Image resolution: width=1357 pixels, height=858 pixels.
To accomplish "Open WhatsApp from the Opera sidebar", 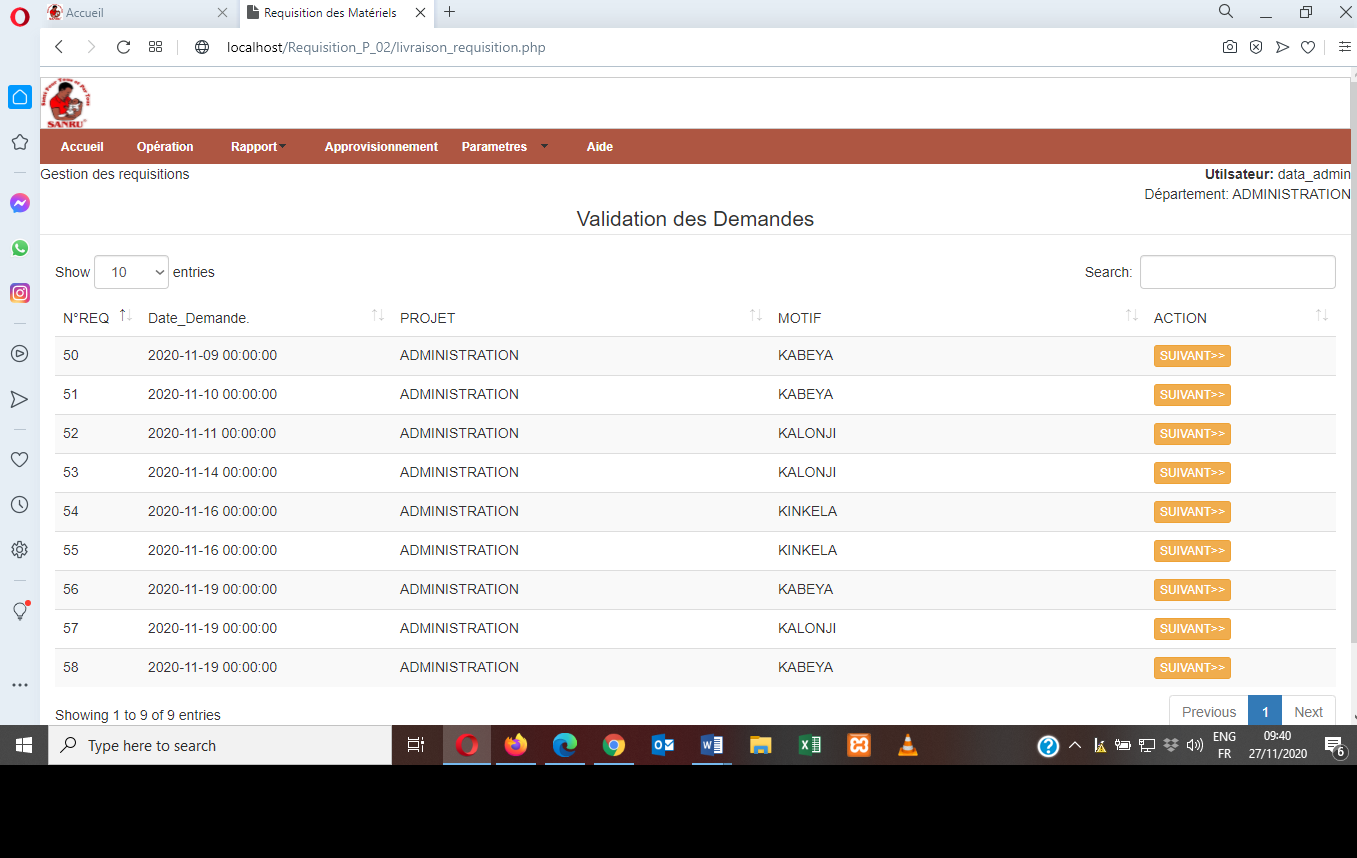I will coord(19,248).
